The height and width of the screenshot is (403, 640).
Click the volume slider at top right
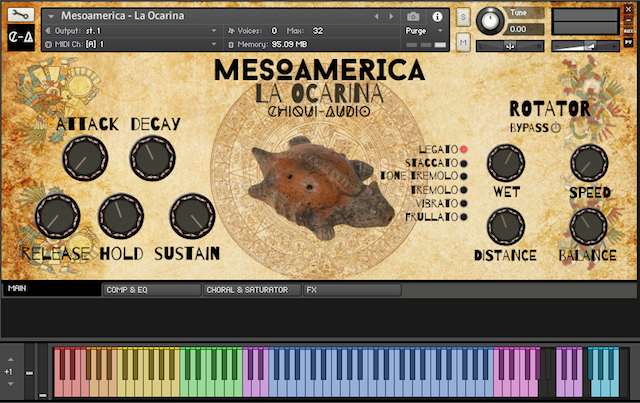[x=585, y=46]
